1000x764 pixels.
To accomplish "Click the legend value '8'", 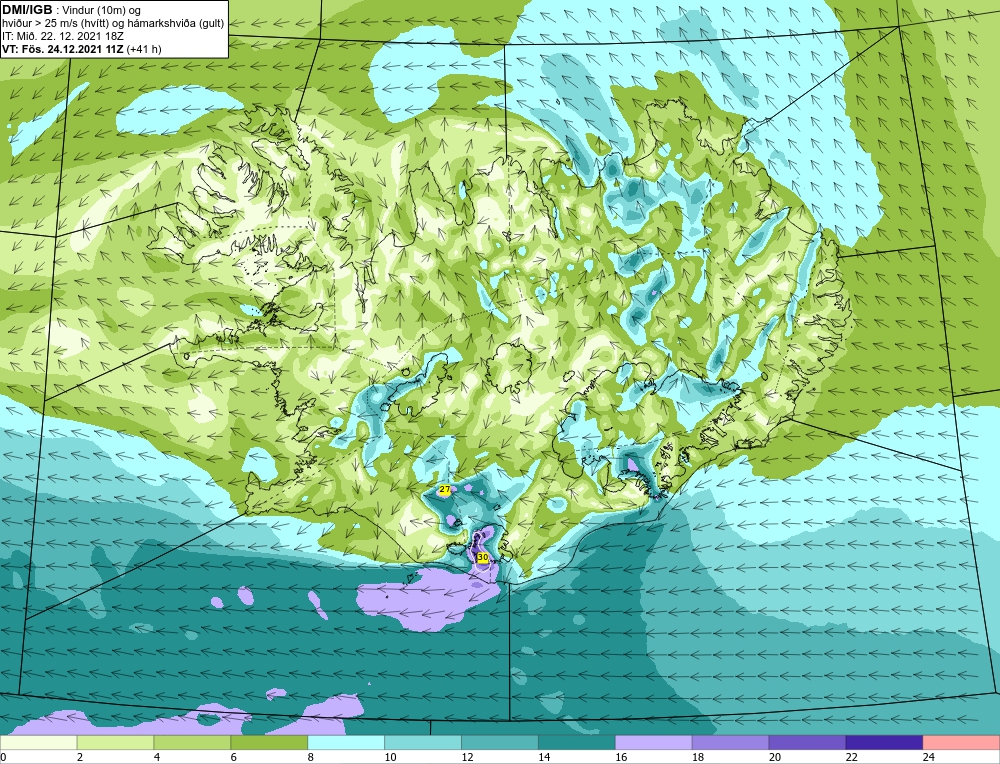I will point(311,757).
